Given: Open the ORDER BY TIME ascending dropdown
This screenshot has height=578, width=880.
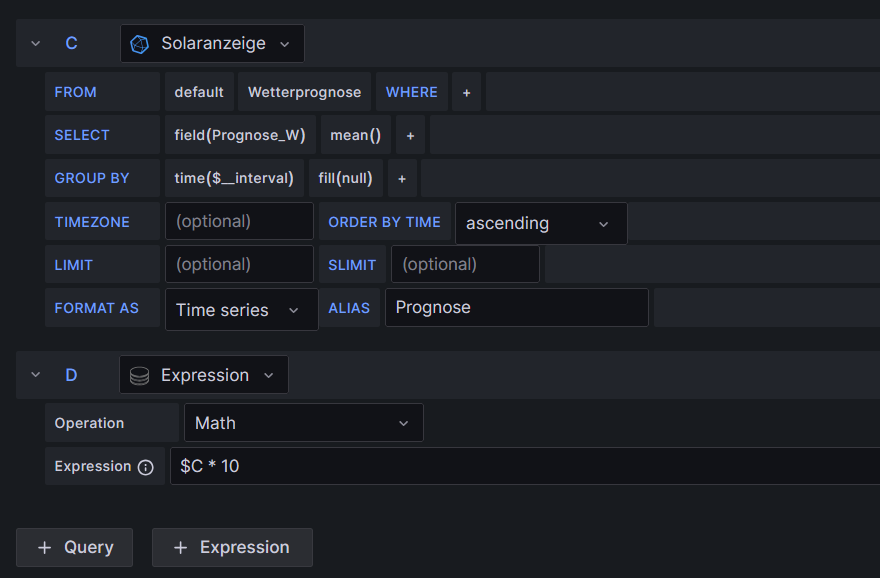Looking at the screenshot, I should click(x=540, y=223).
